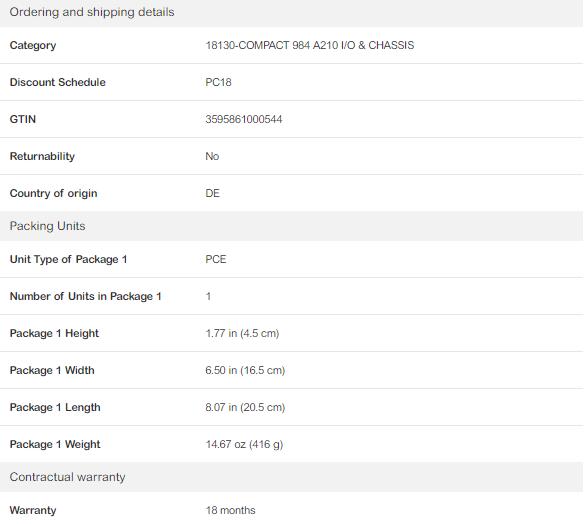Viewport: 584px width, 524px height.
Task: Click the Warranty value 18 months
Action: (x=230, y=510)
